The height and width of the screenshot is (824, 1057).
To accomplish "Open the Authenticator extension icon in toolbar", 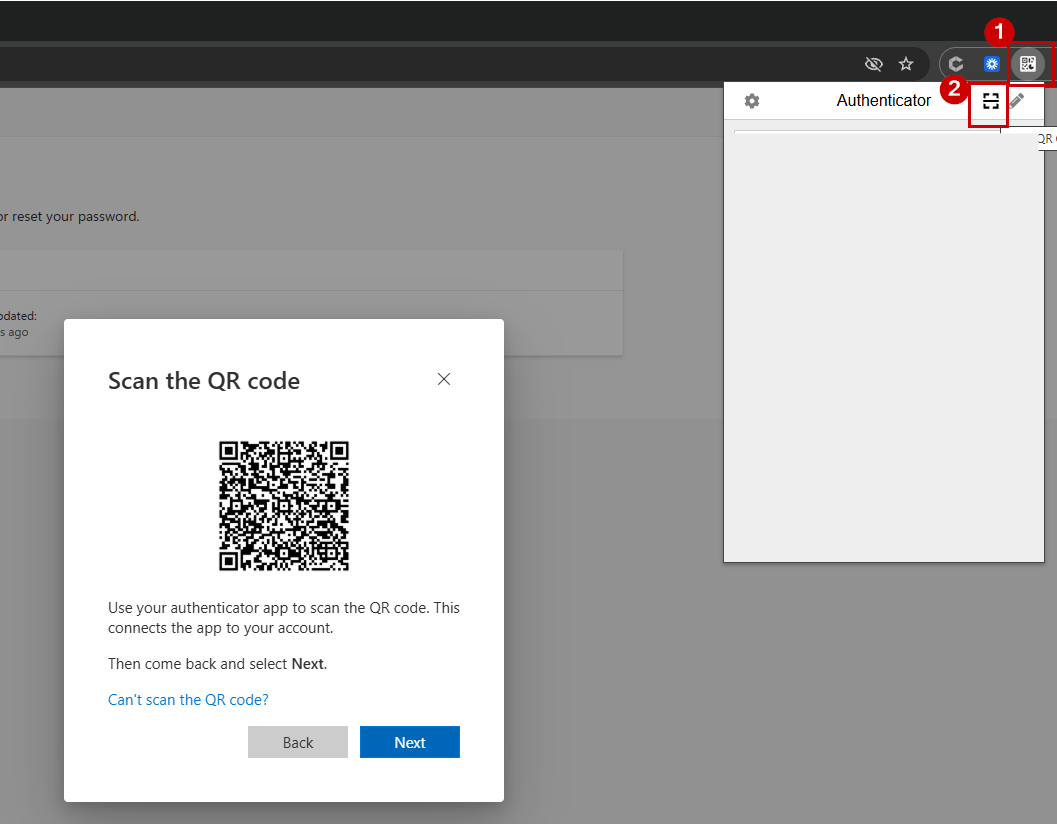I will tap(1027, 64).
